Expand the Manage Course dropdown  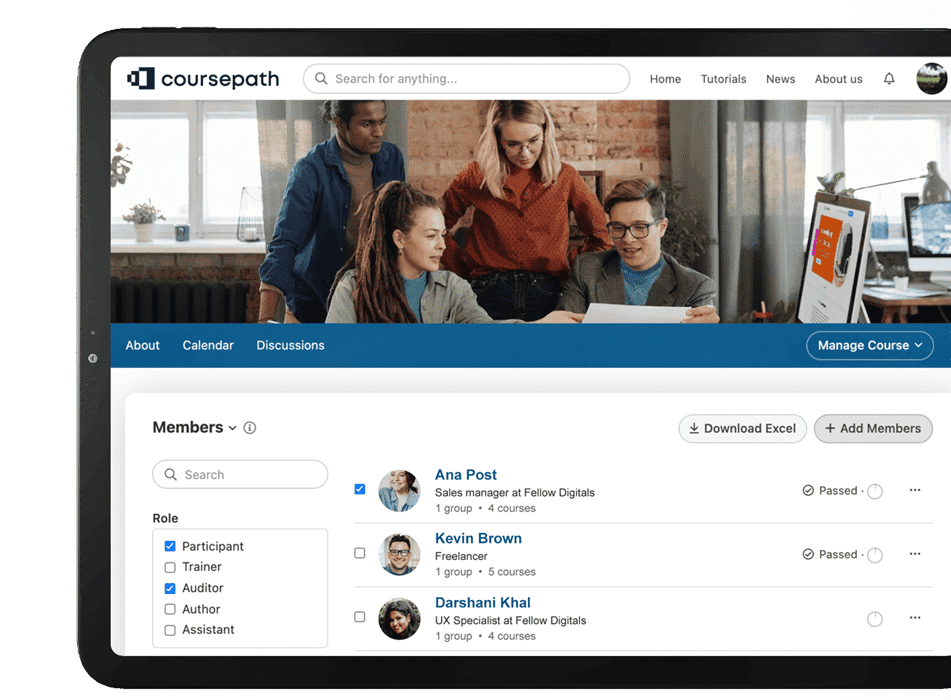click(x=869, y=346)
